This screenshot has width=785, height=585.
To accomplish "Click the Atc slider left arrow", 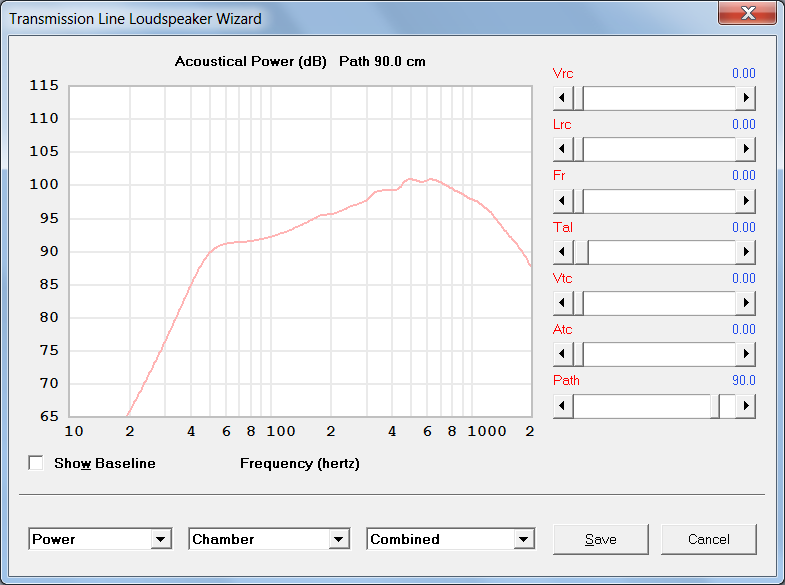I will click(563, 354).
